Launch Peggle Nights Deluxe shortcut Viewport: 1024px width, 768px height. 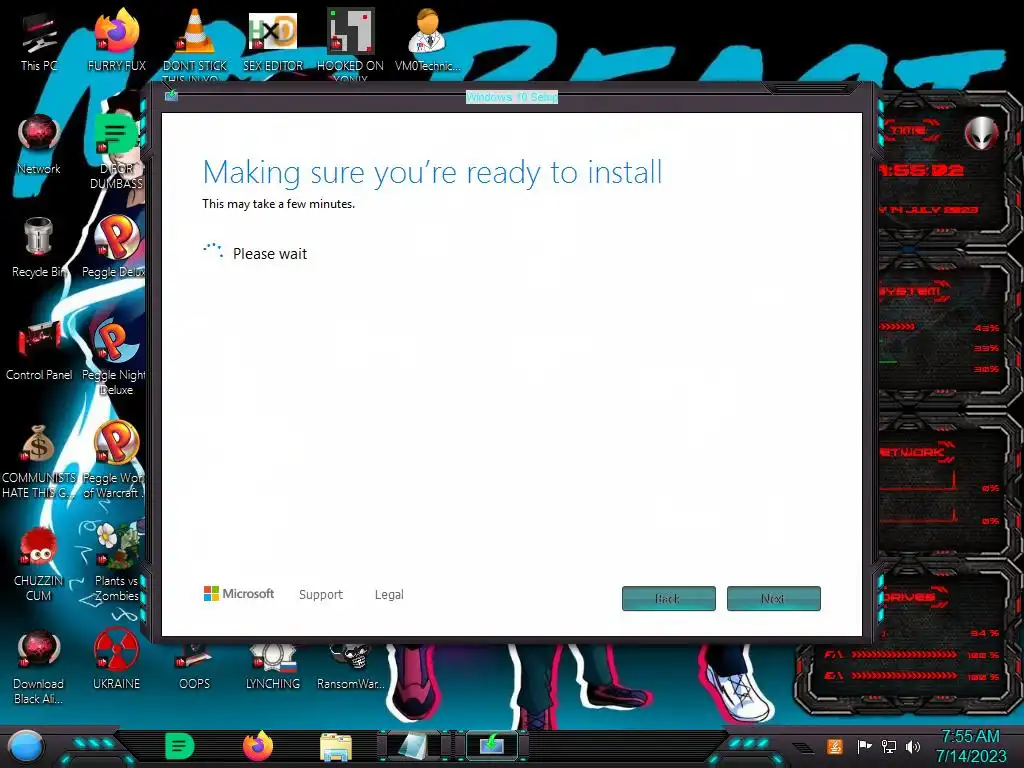pos(115,357)
